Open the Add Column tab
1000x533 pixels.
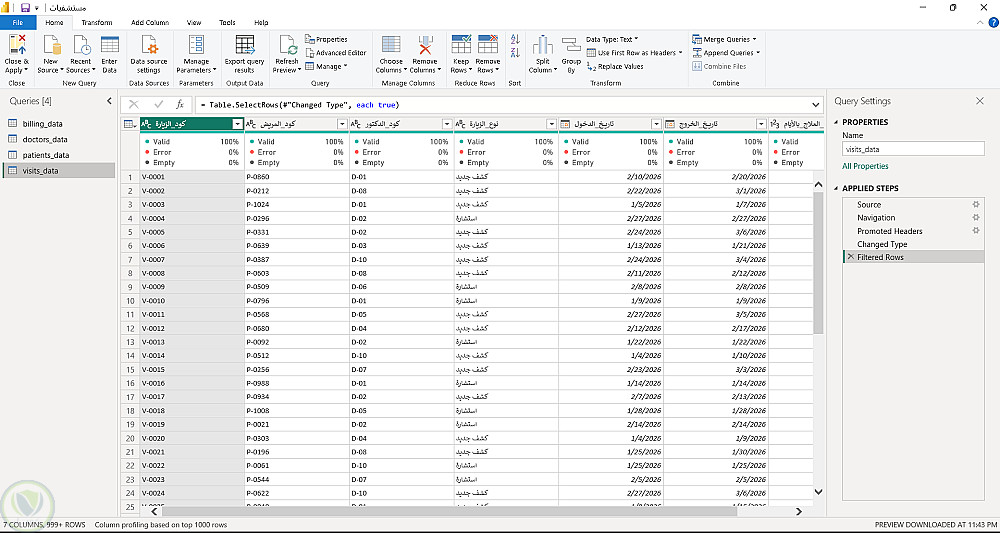coord(150,22)
